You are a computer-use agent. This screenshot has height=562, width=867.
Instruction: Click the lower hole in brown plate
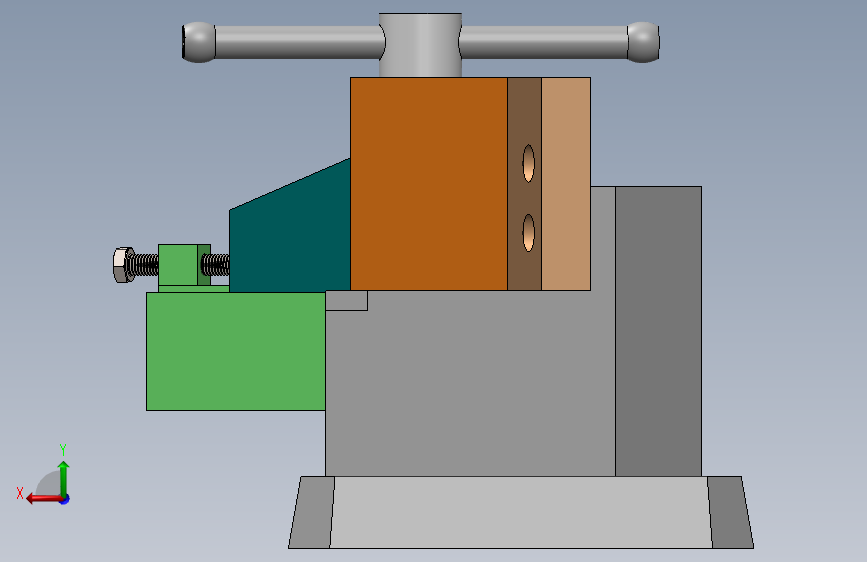coord(529,233)
